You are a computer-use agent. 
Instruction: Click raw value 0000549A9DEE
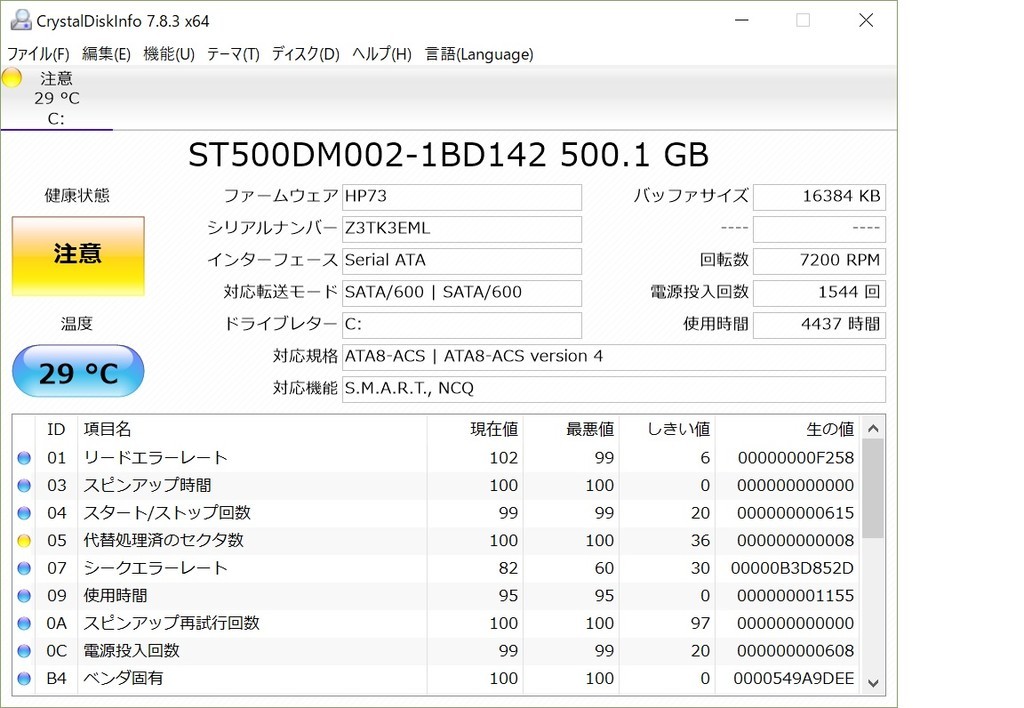tap(793, 678)
